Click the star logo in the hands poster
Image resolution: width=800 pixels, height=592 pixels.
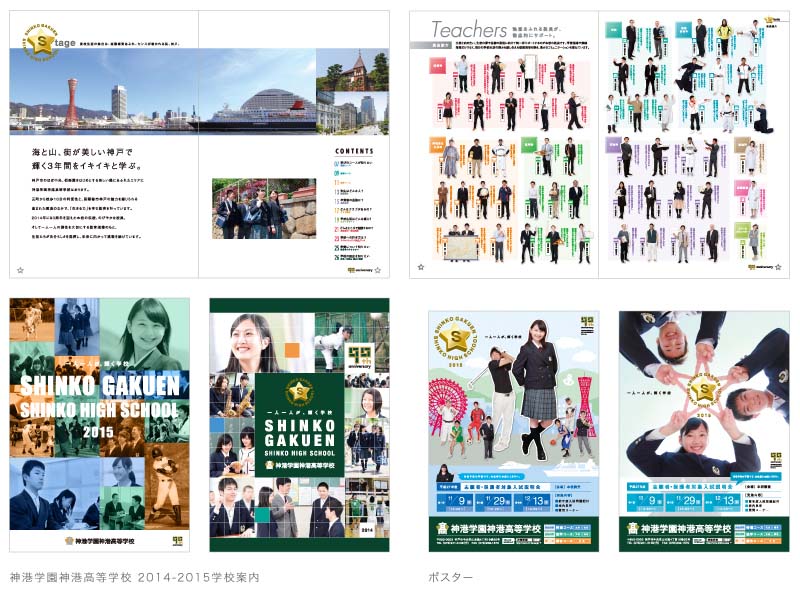(705, 391)
